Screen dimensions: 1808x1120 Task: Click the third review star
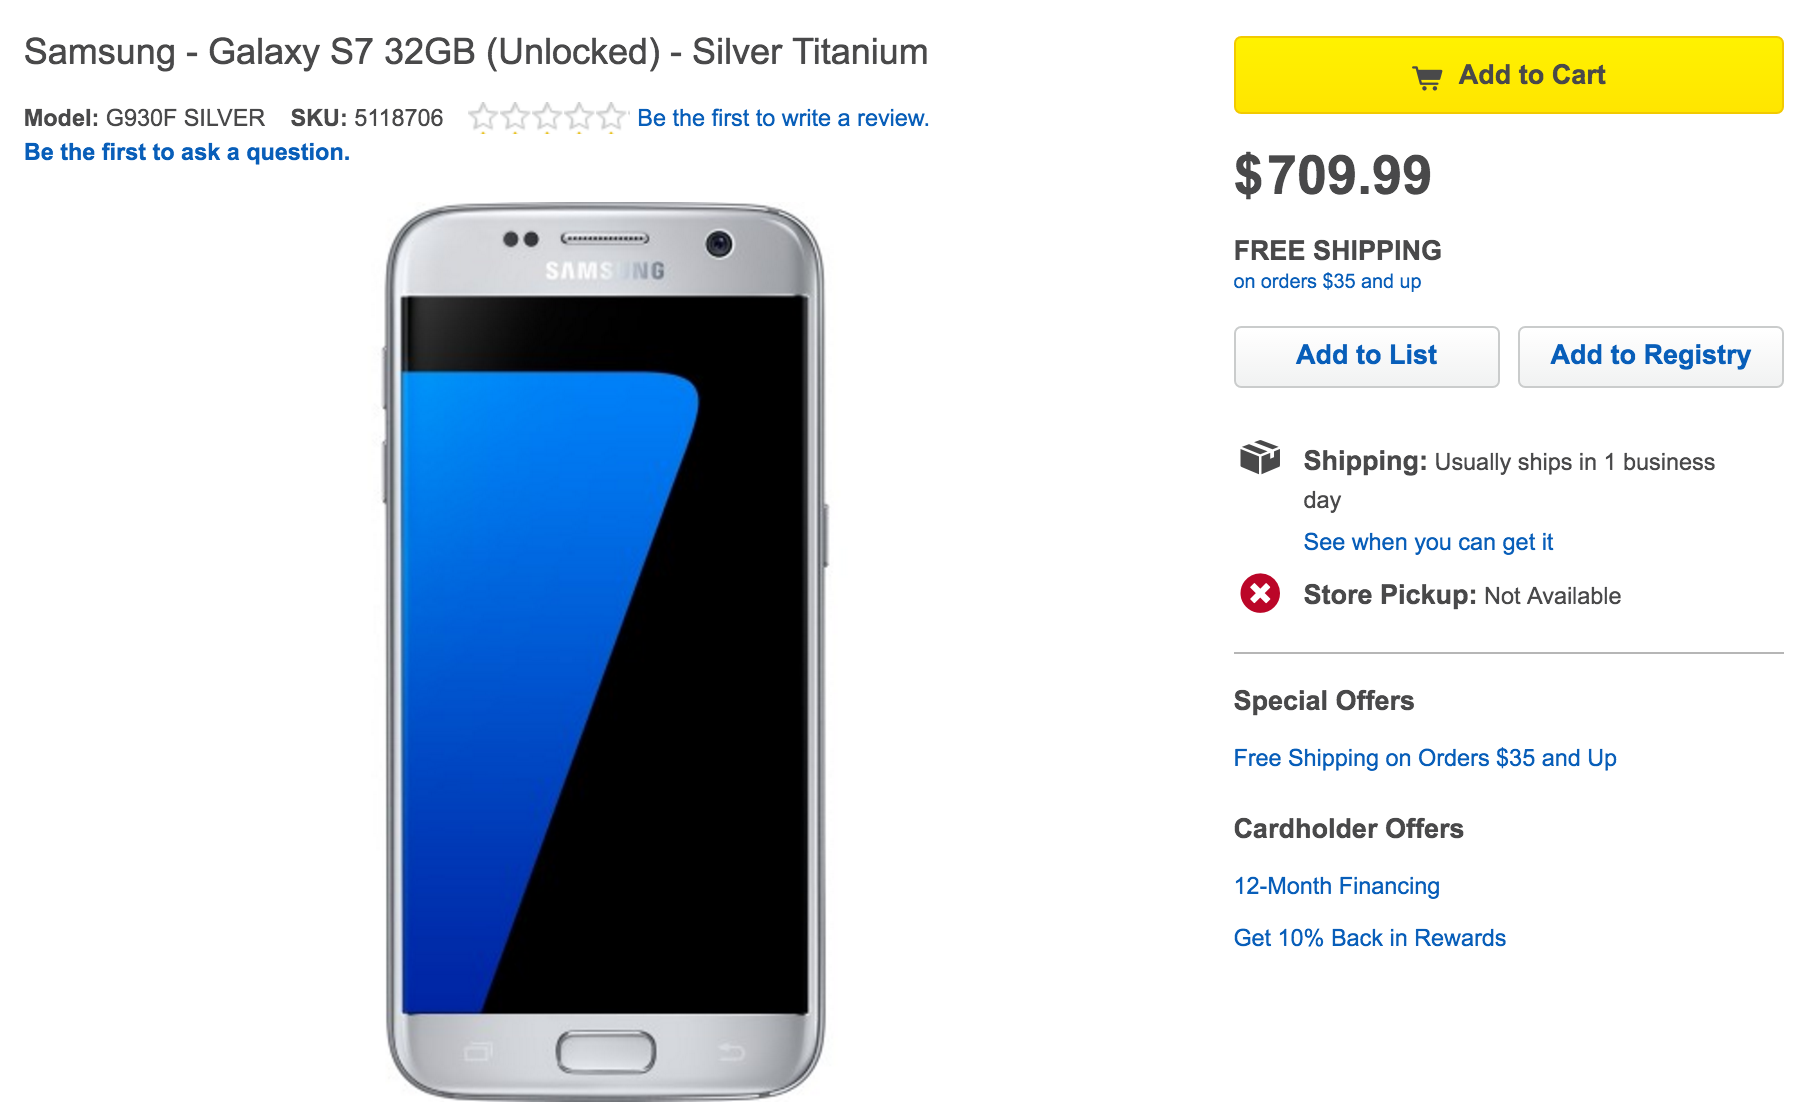click(x=547, y=118)
